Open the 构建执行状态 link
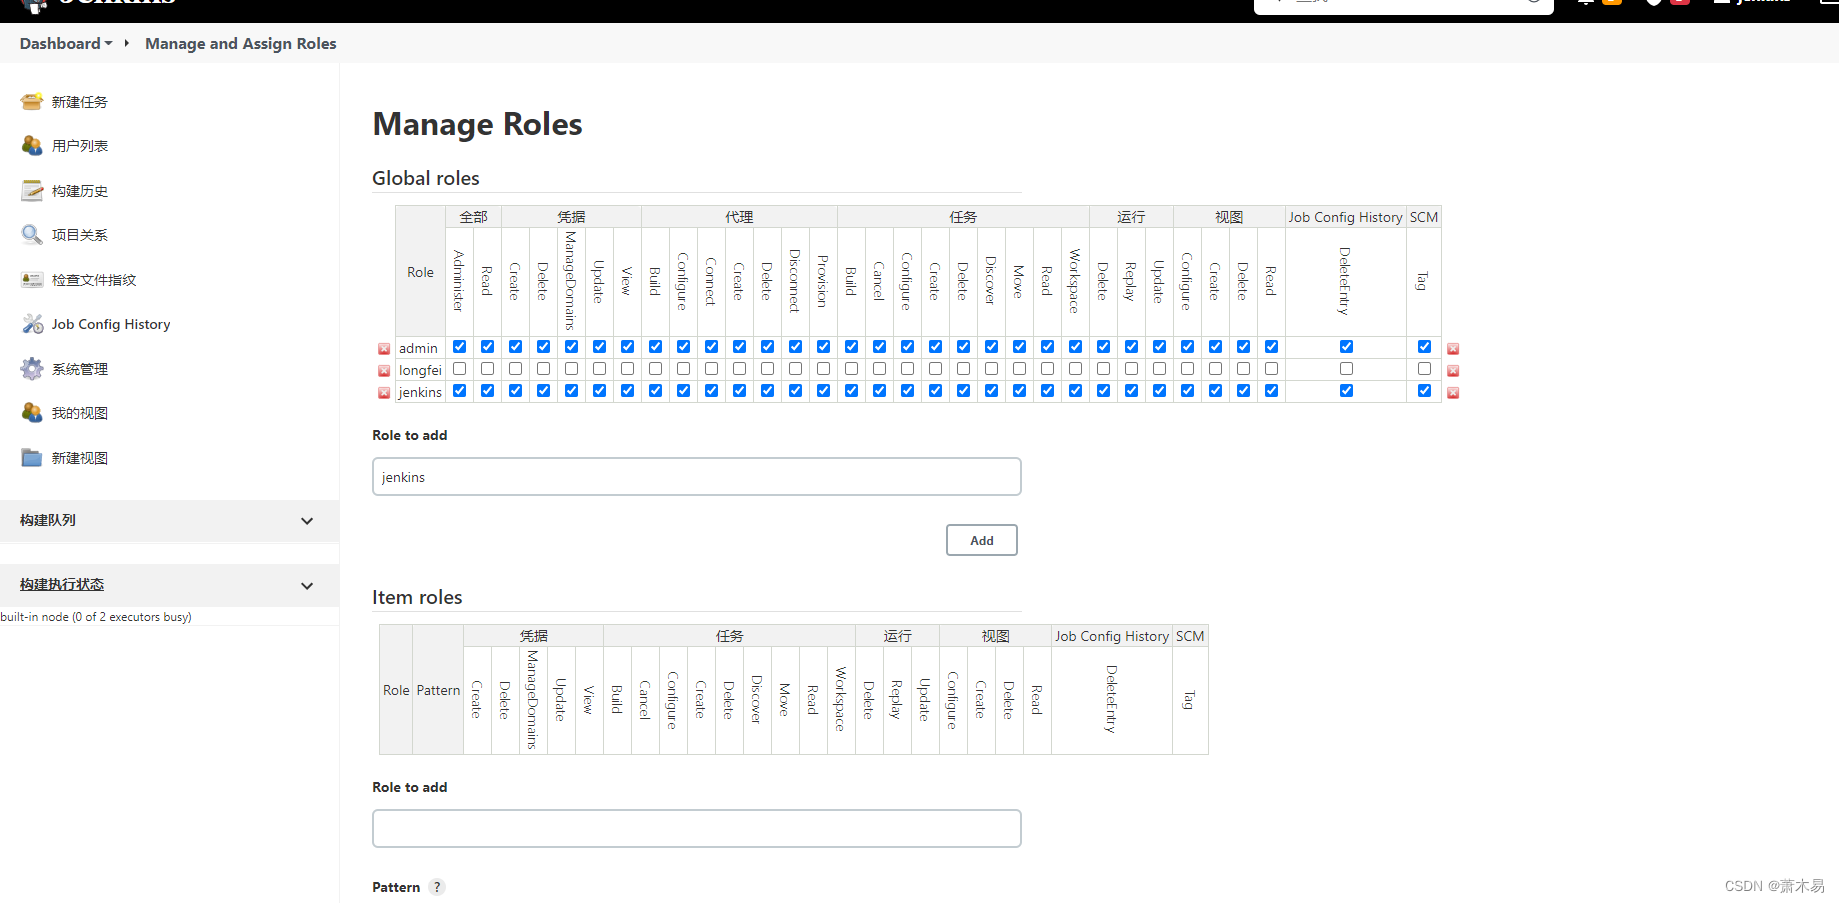Viewport: 1839px width, 903px height. point(62,584)
